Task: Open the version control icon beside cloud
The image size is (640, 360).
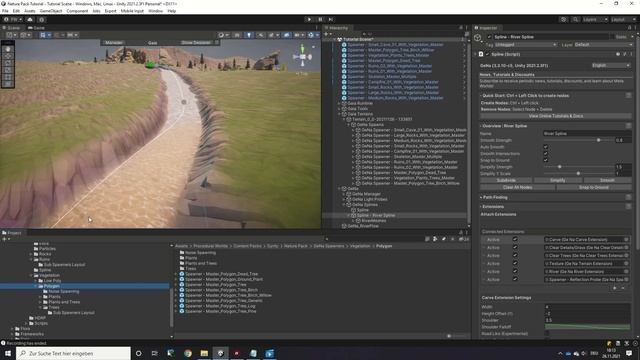Action: click(41, 19)
